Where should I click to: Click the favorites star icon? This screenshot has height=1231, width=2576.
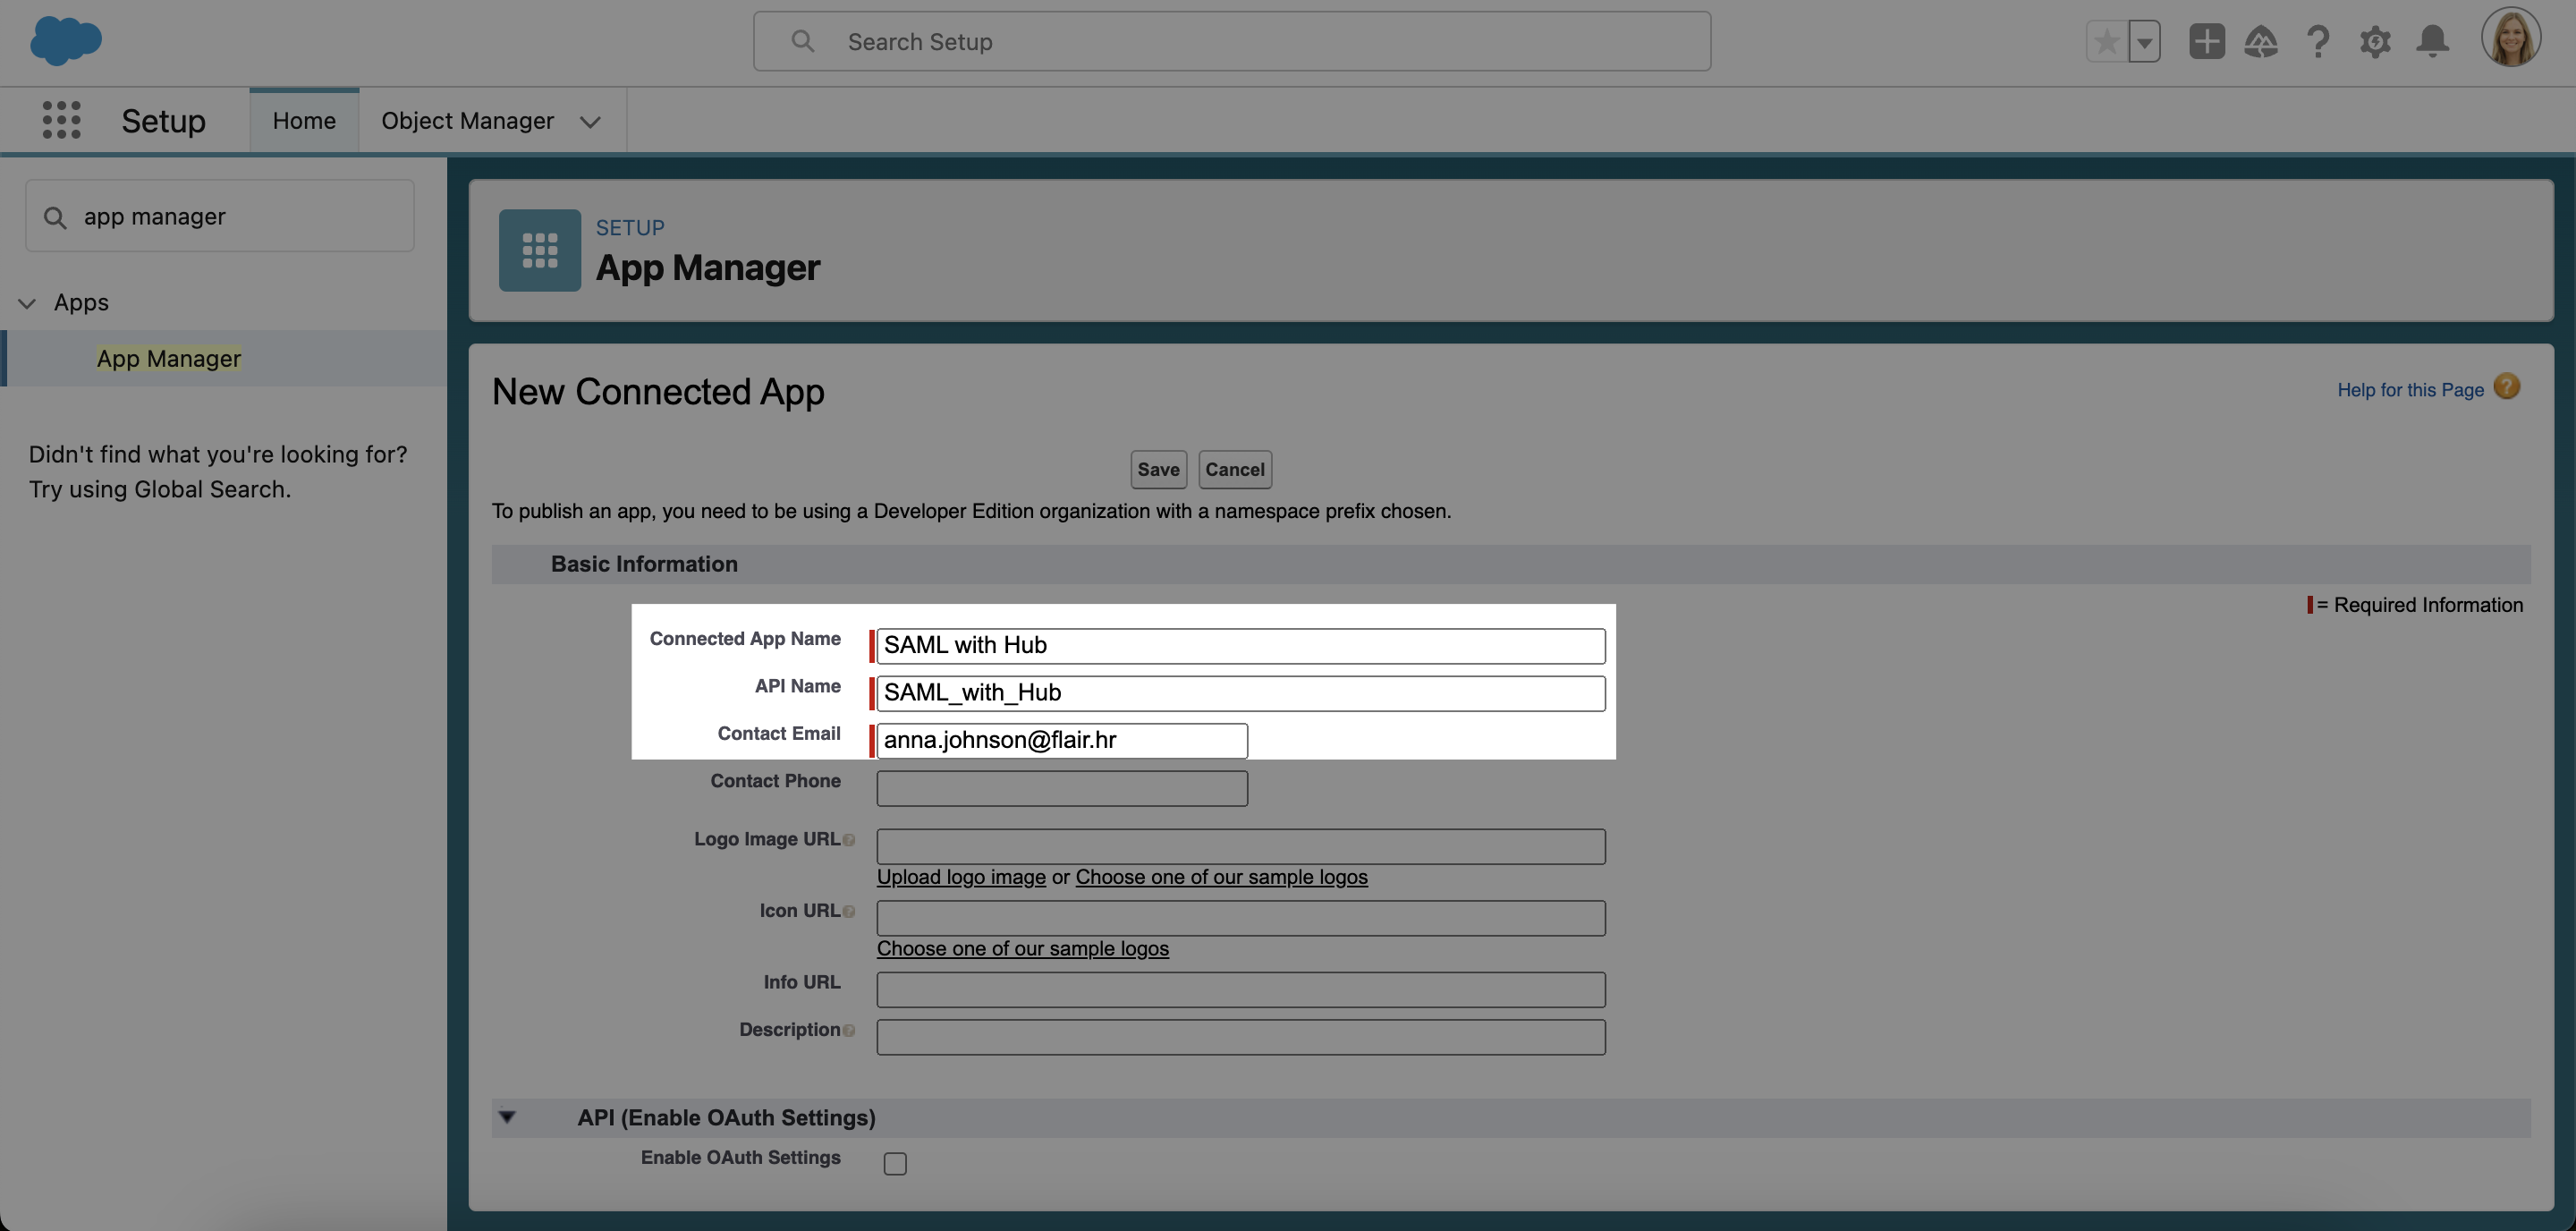[2105, 39]
